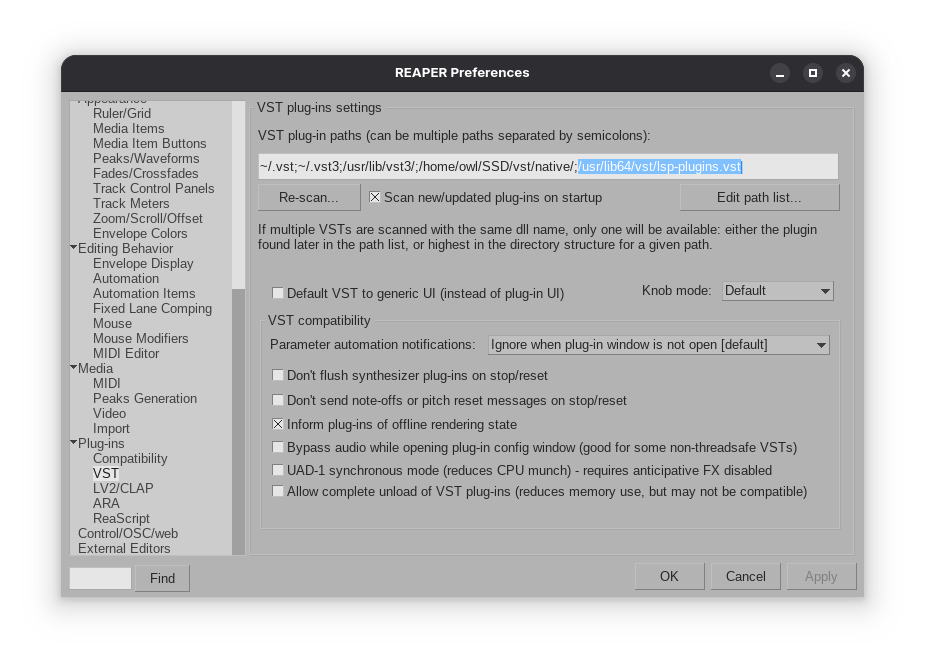Enable Default VST to generic UI checkbox

pos(277,293)
